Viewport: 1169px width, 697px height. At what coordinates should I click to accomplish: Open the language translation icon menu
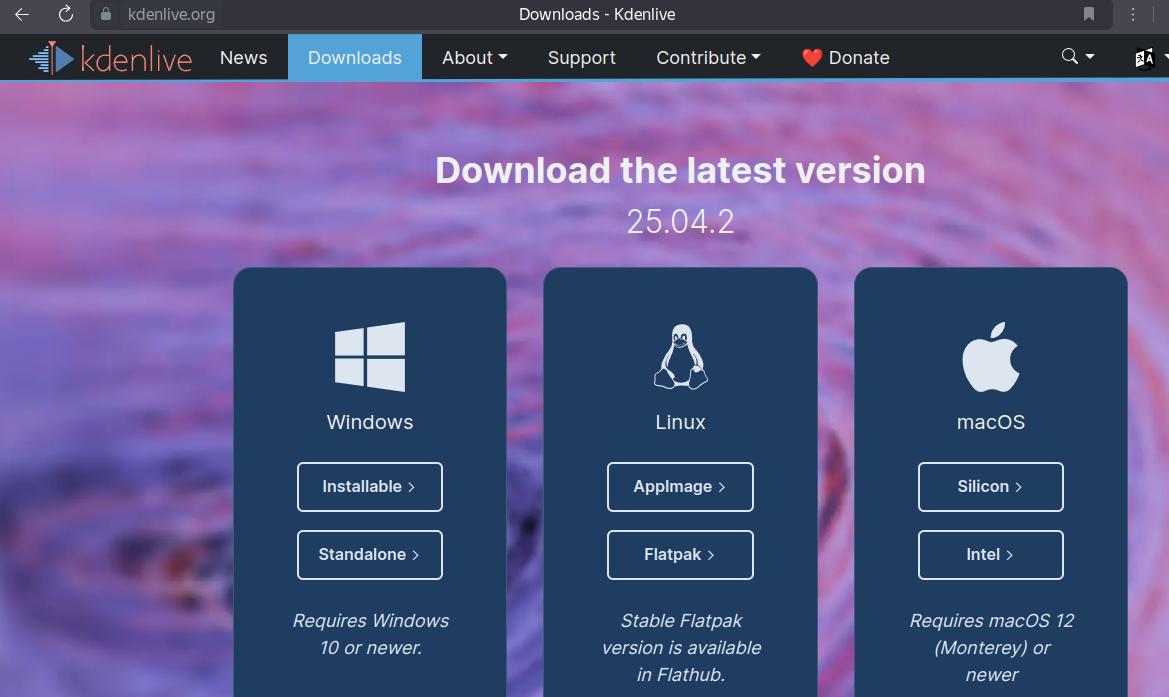tap(1144, 58)
